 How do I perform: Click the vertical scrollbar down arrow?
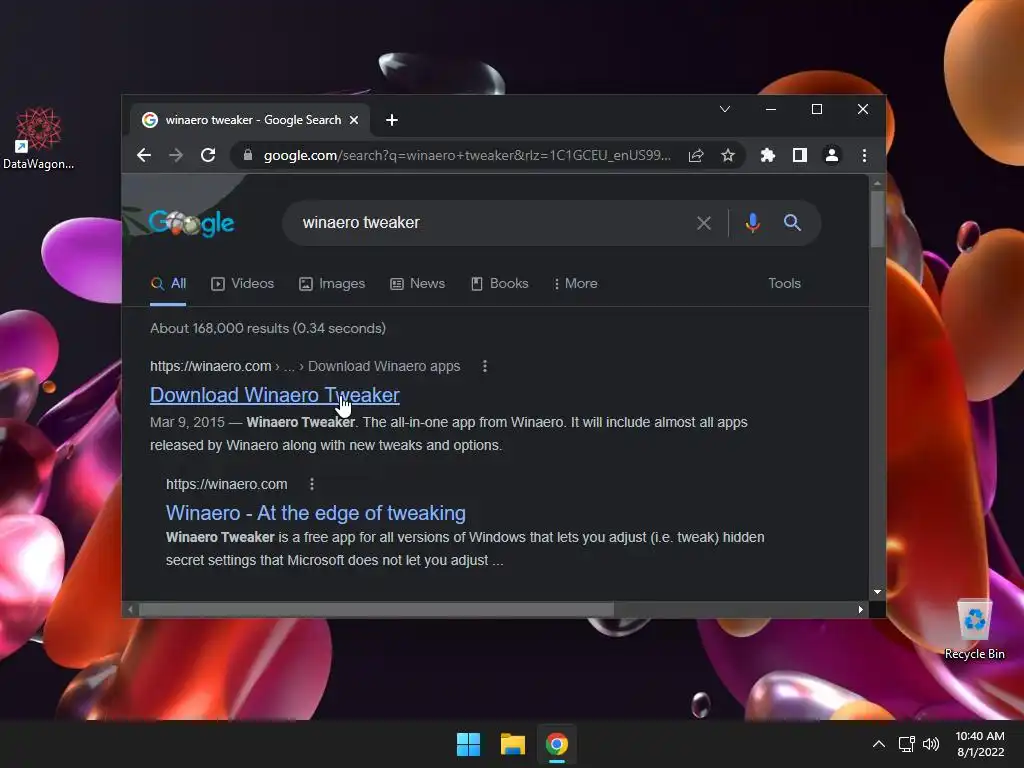click(x=877, y=592)
